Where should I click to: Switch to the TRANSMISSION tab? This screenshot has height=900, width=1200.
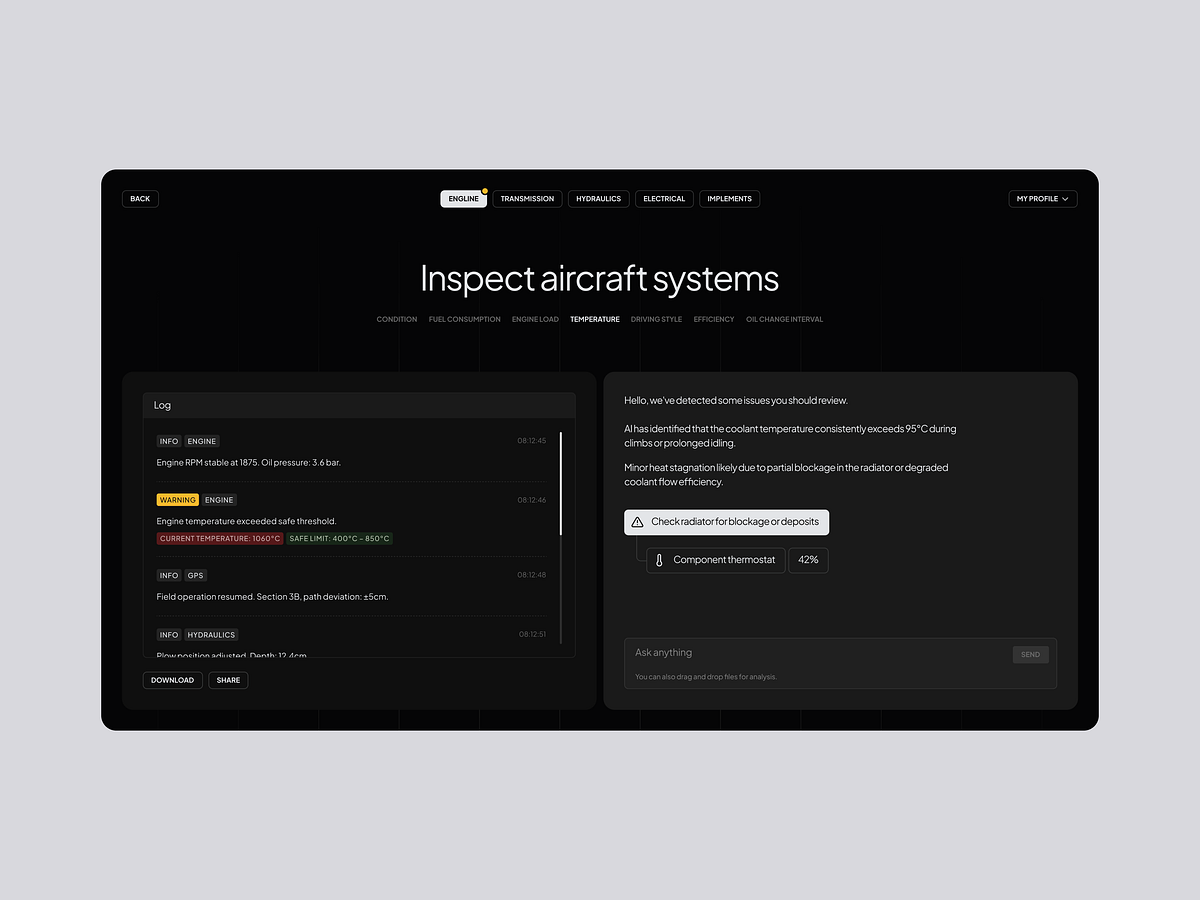[527, 198]
